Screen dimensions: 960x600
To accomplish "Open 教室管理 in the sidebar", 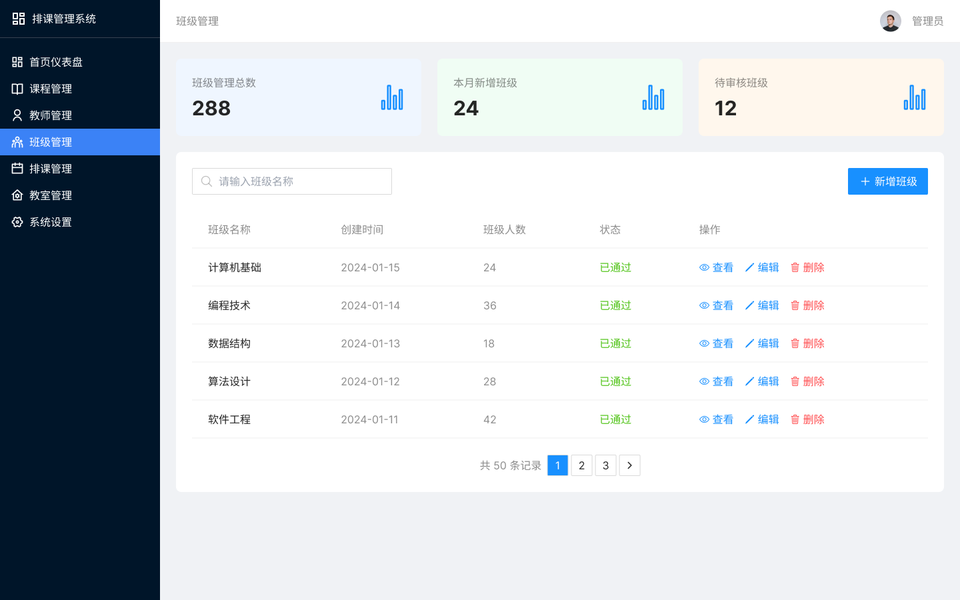I will pyautogui.click(x=80, y=195).
